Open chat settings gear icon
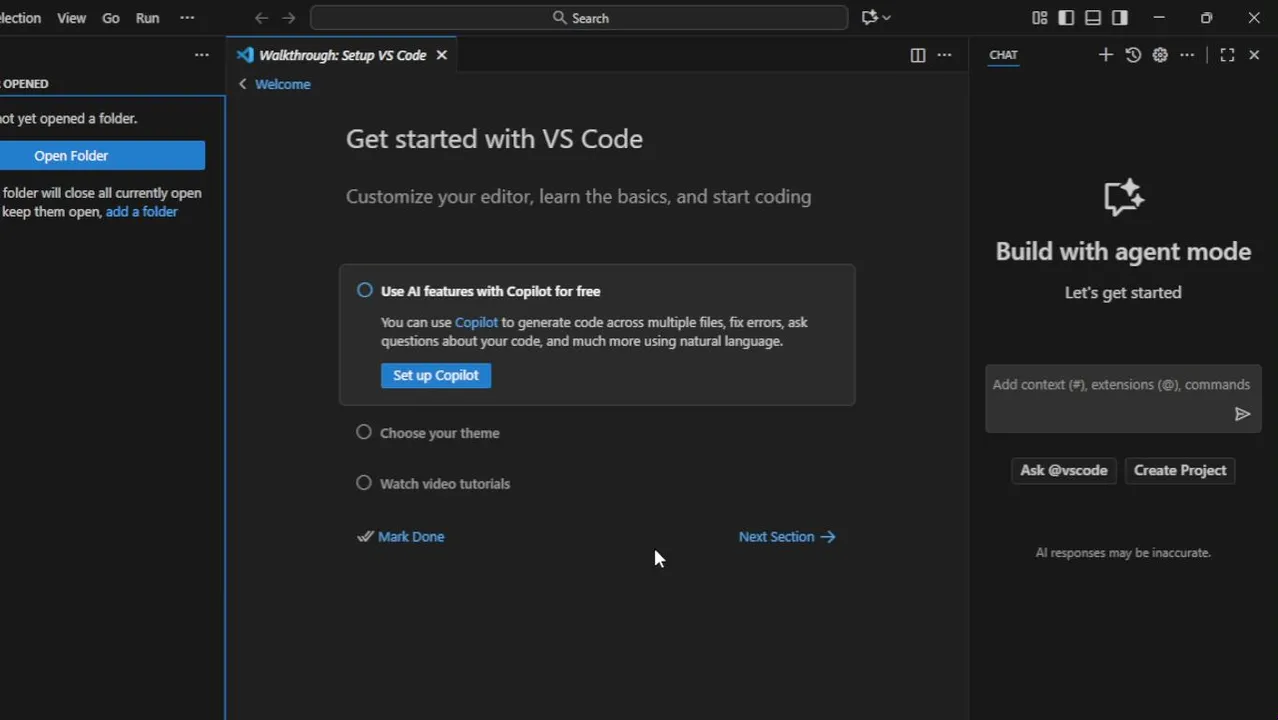The height and width of the screenshot is (720, 1278). (x=1160, y=55)
